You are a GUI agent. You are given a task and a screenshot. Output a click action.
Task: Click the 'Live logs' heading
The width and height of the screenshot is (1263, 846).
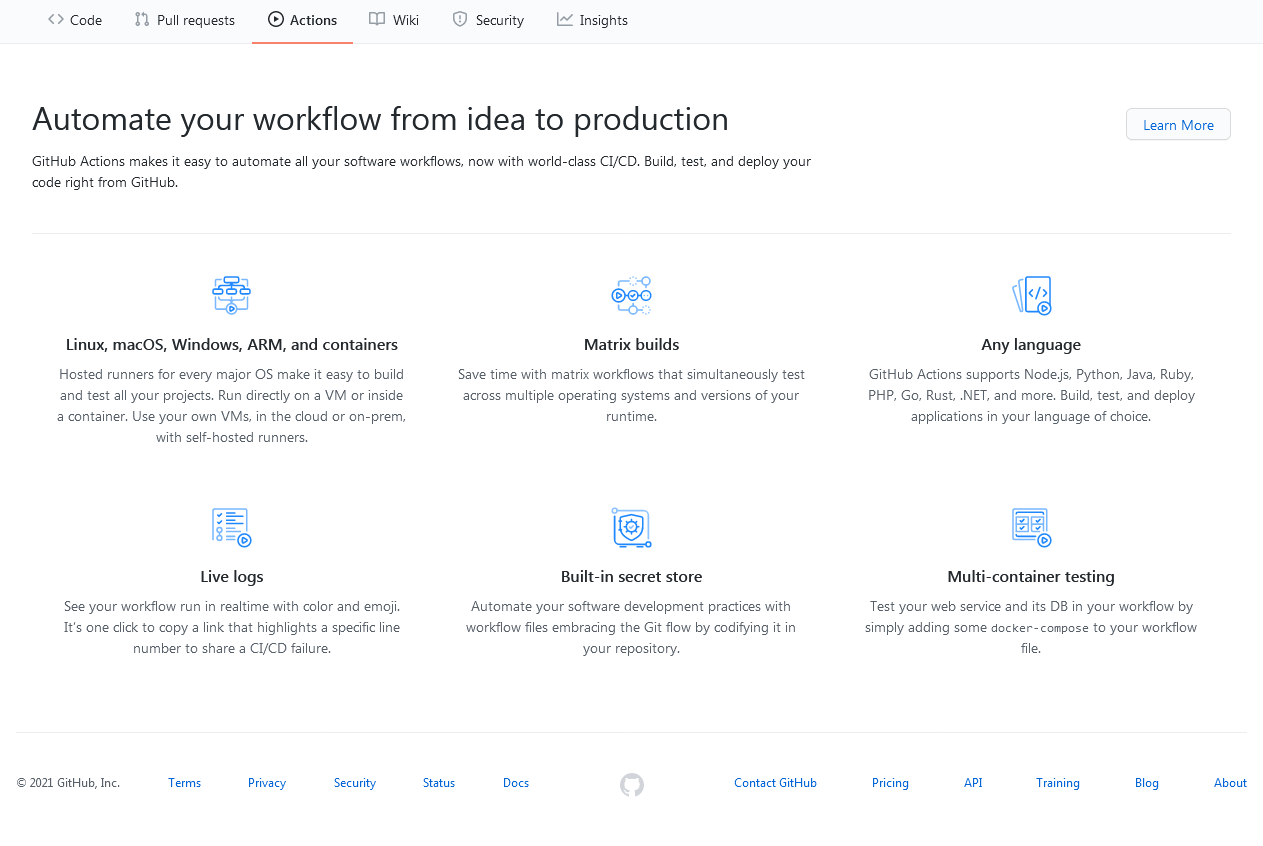pyautogui.click(x=232, y=577)
